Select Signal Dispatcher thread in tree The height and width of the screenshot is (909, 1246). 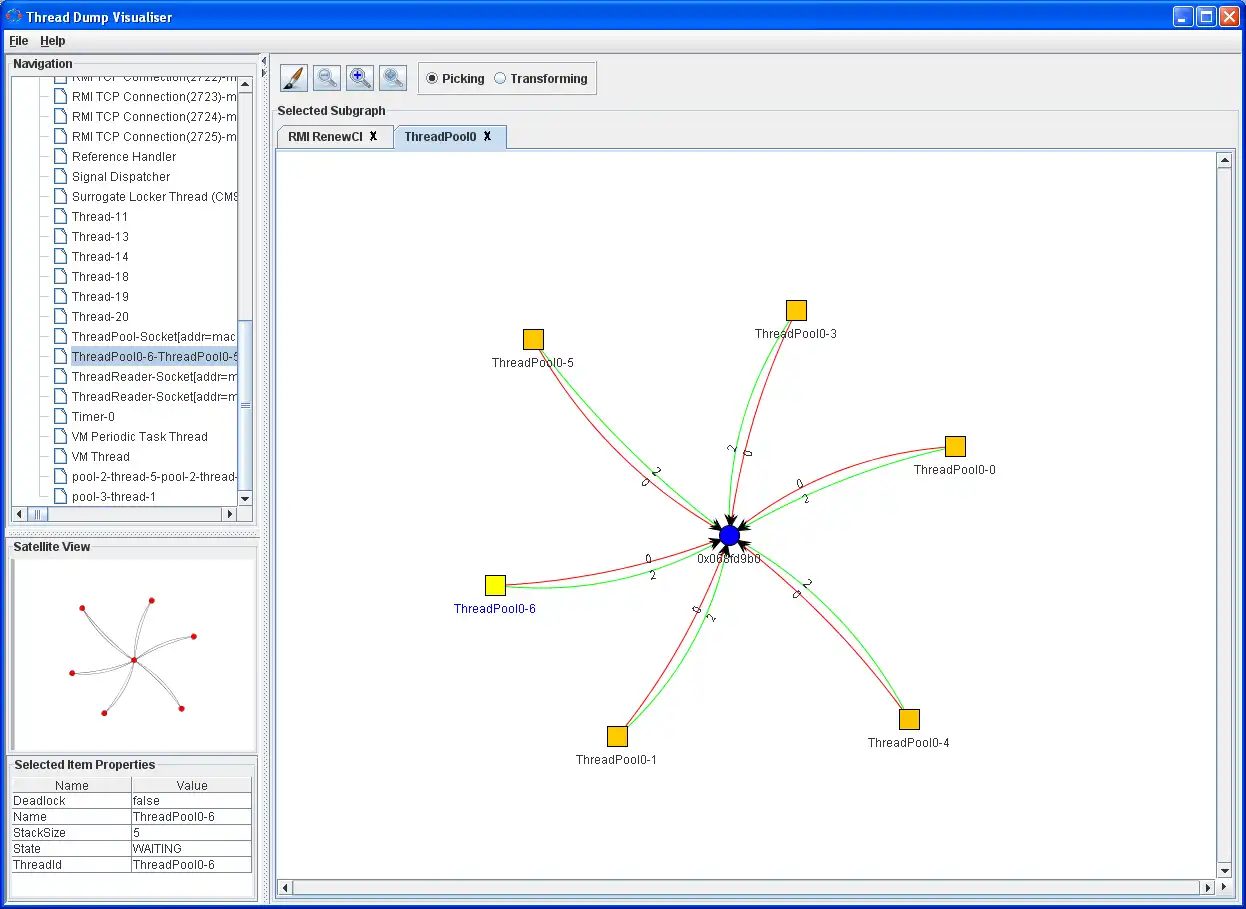pos(121,177)
